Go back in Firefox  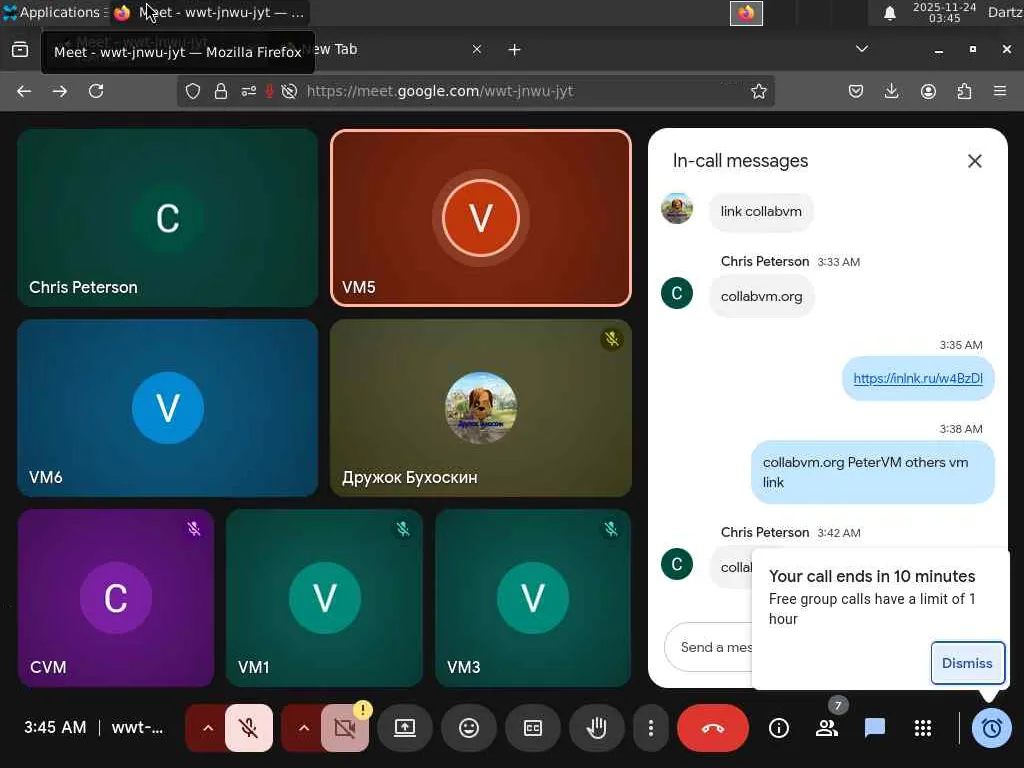[24, 91]
